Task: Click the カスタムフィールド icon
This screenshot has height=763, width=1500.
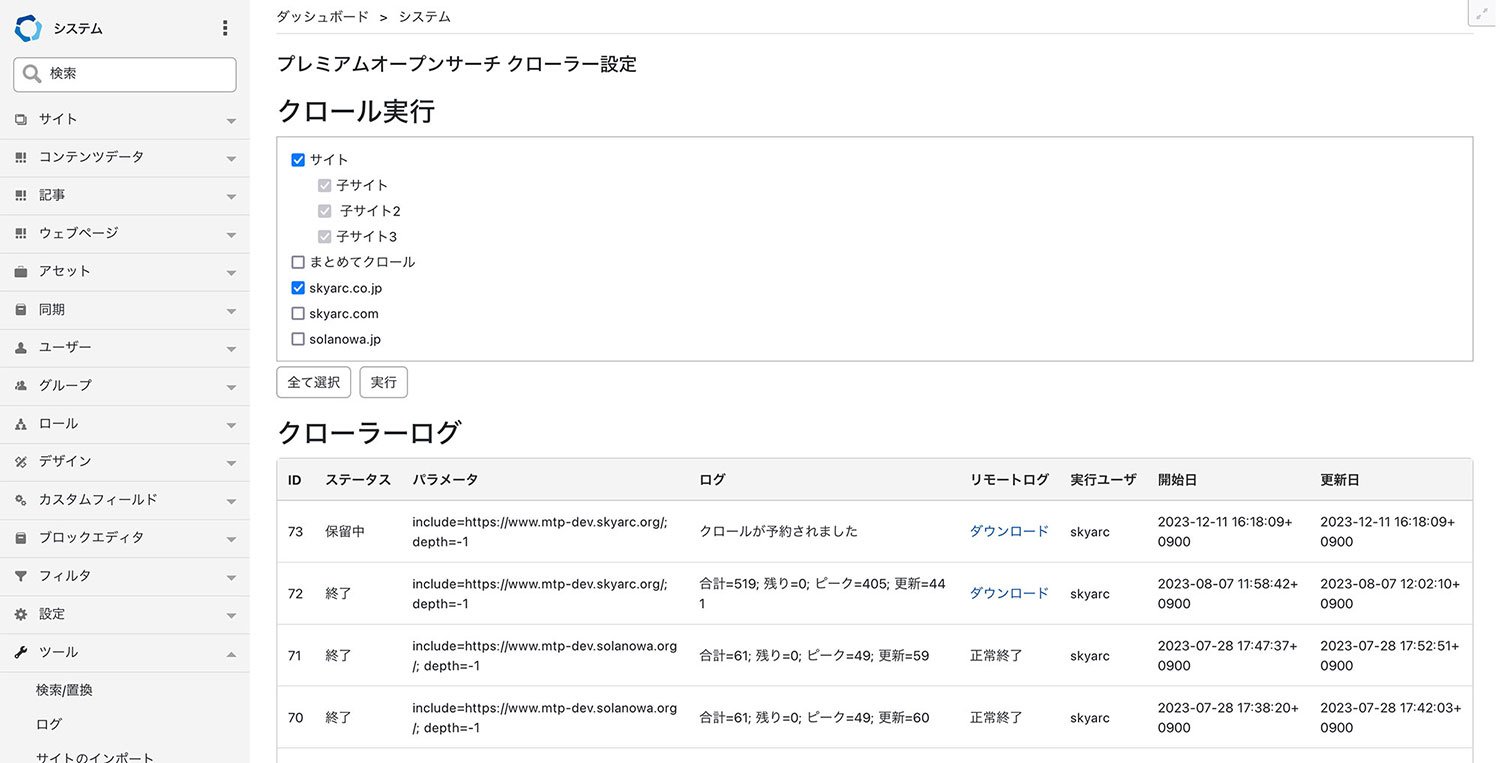Action: tap(21, 500)
